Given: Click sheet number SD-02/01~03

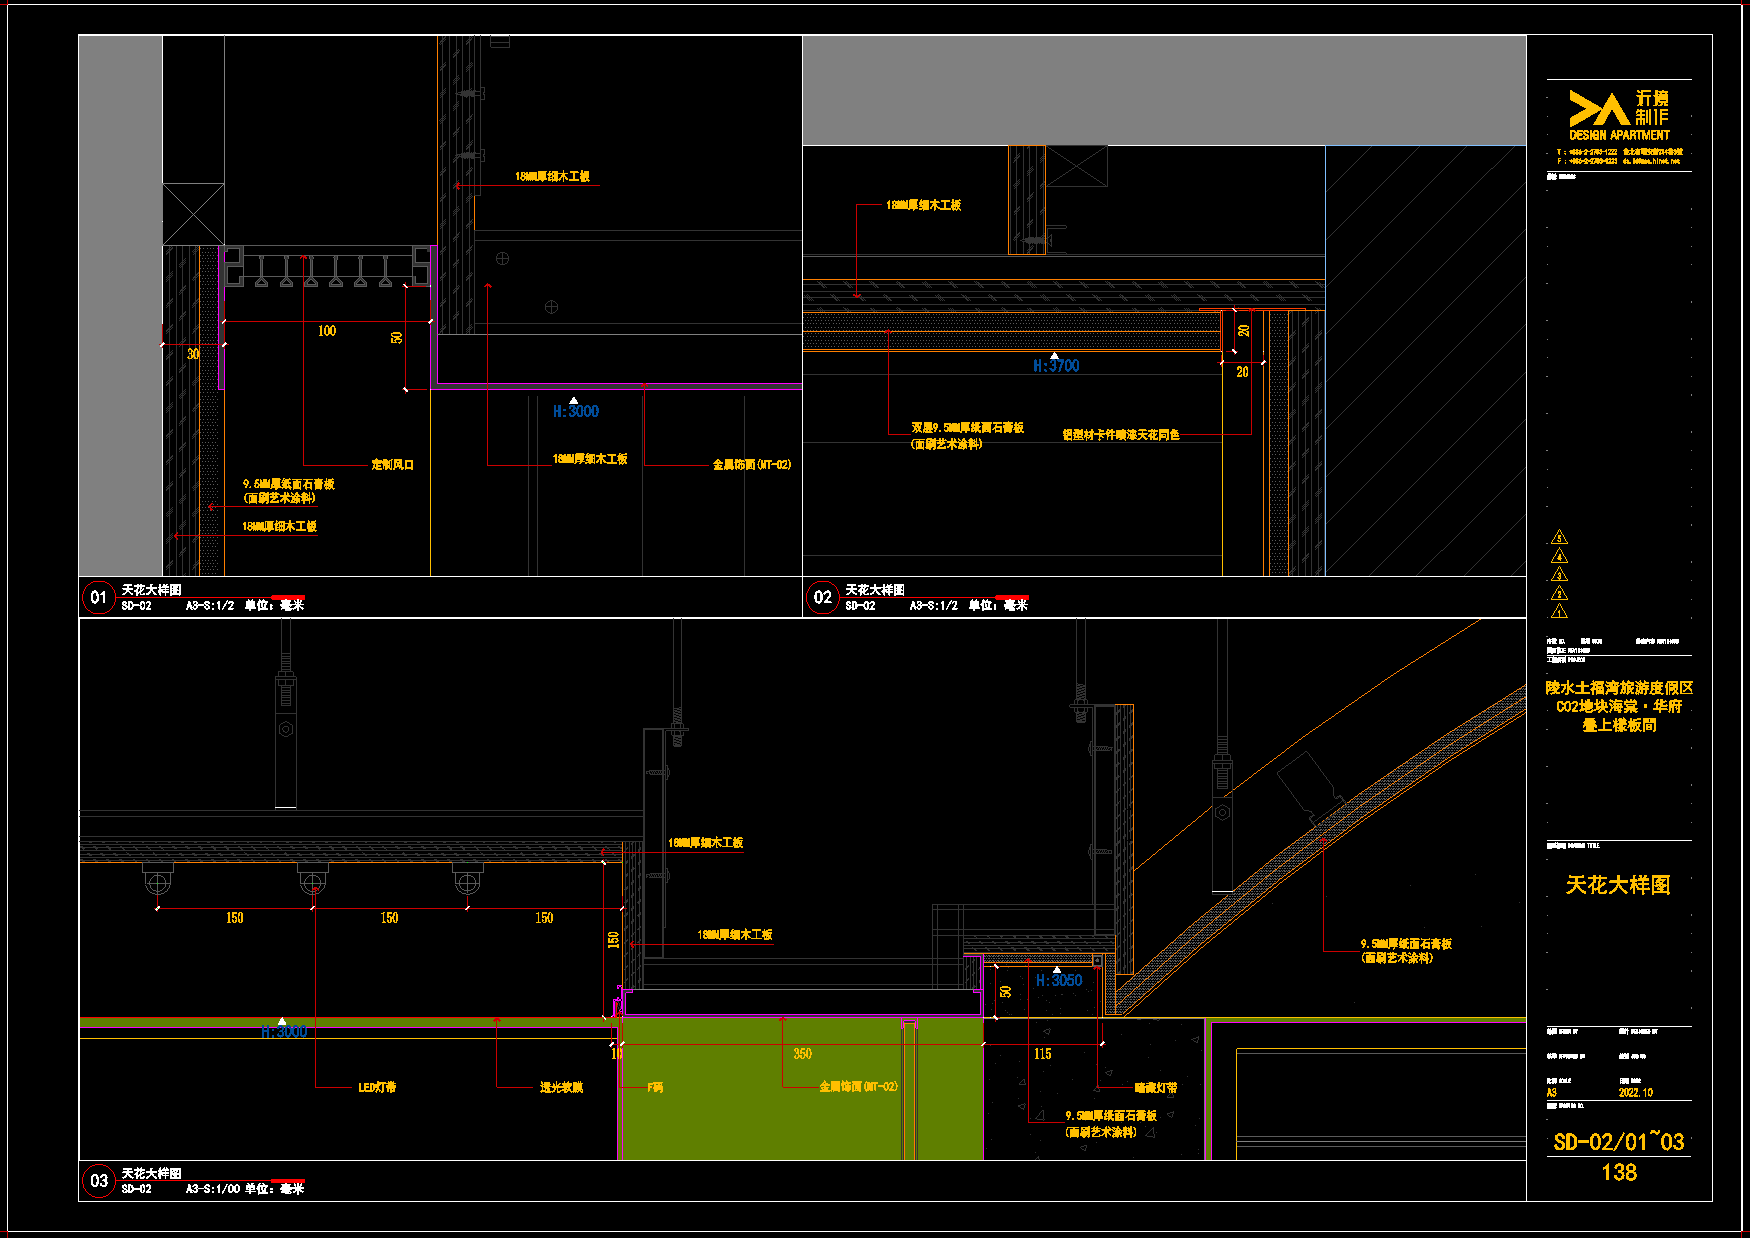Looking at the screenshot, I should [1618, 1142].
